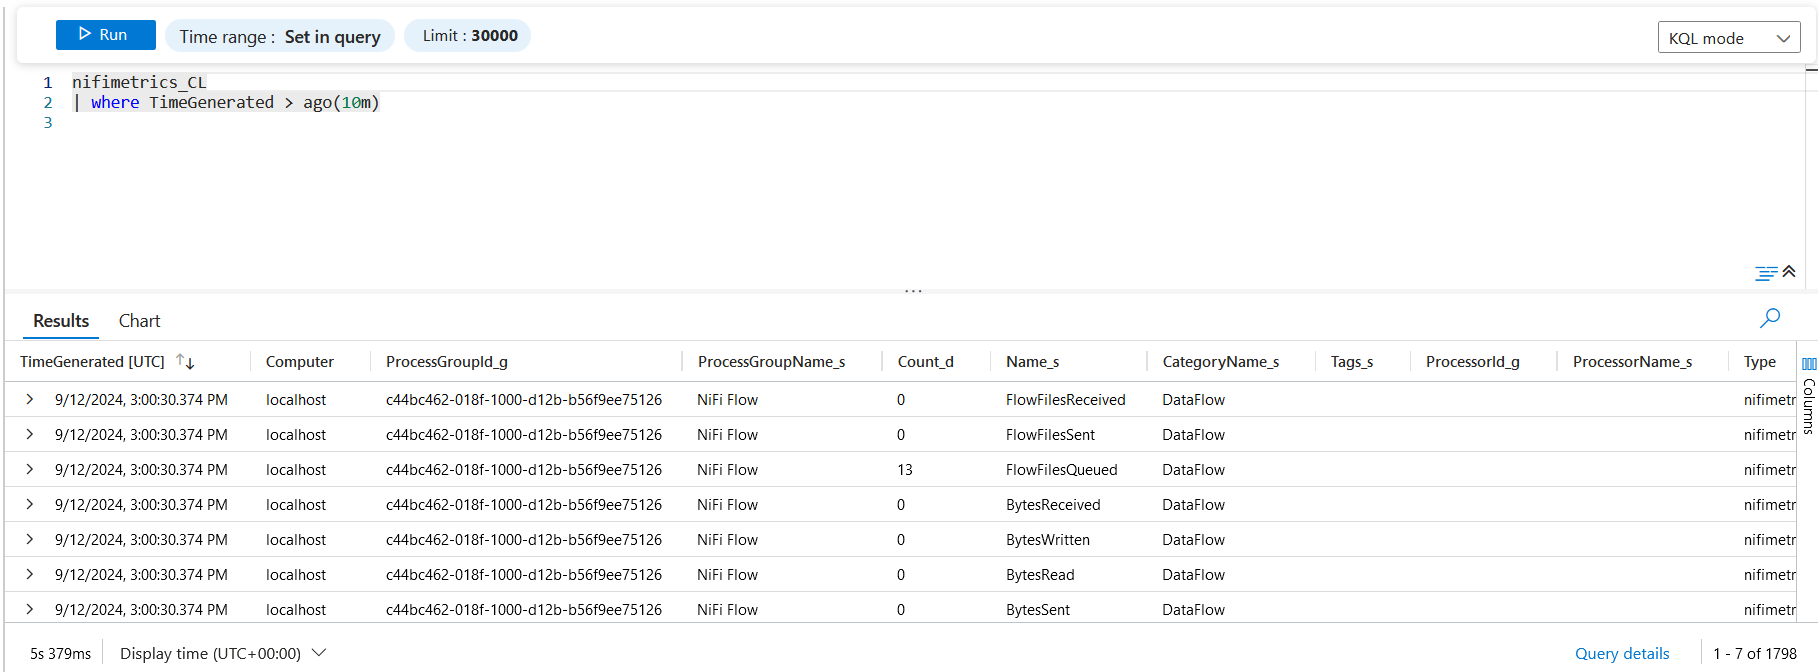
Task: Switch to the Results tab
Action: pos(61,321)
